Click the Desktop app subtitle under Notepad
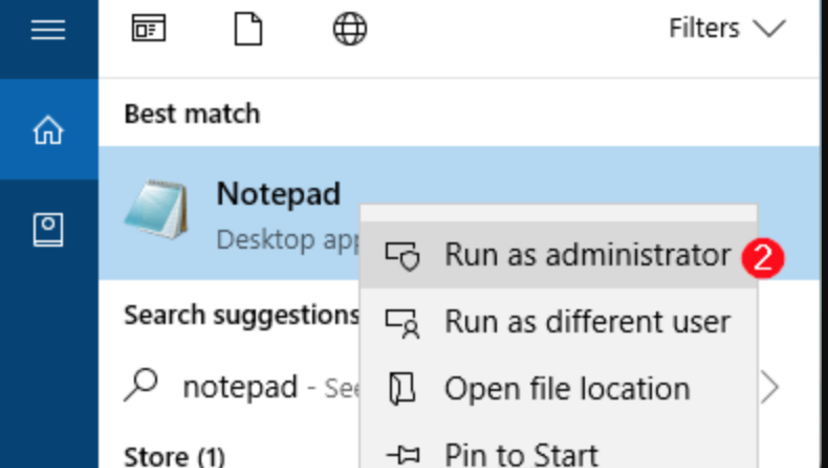 tap(288, 240)
